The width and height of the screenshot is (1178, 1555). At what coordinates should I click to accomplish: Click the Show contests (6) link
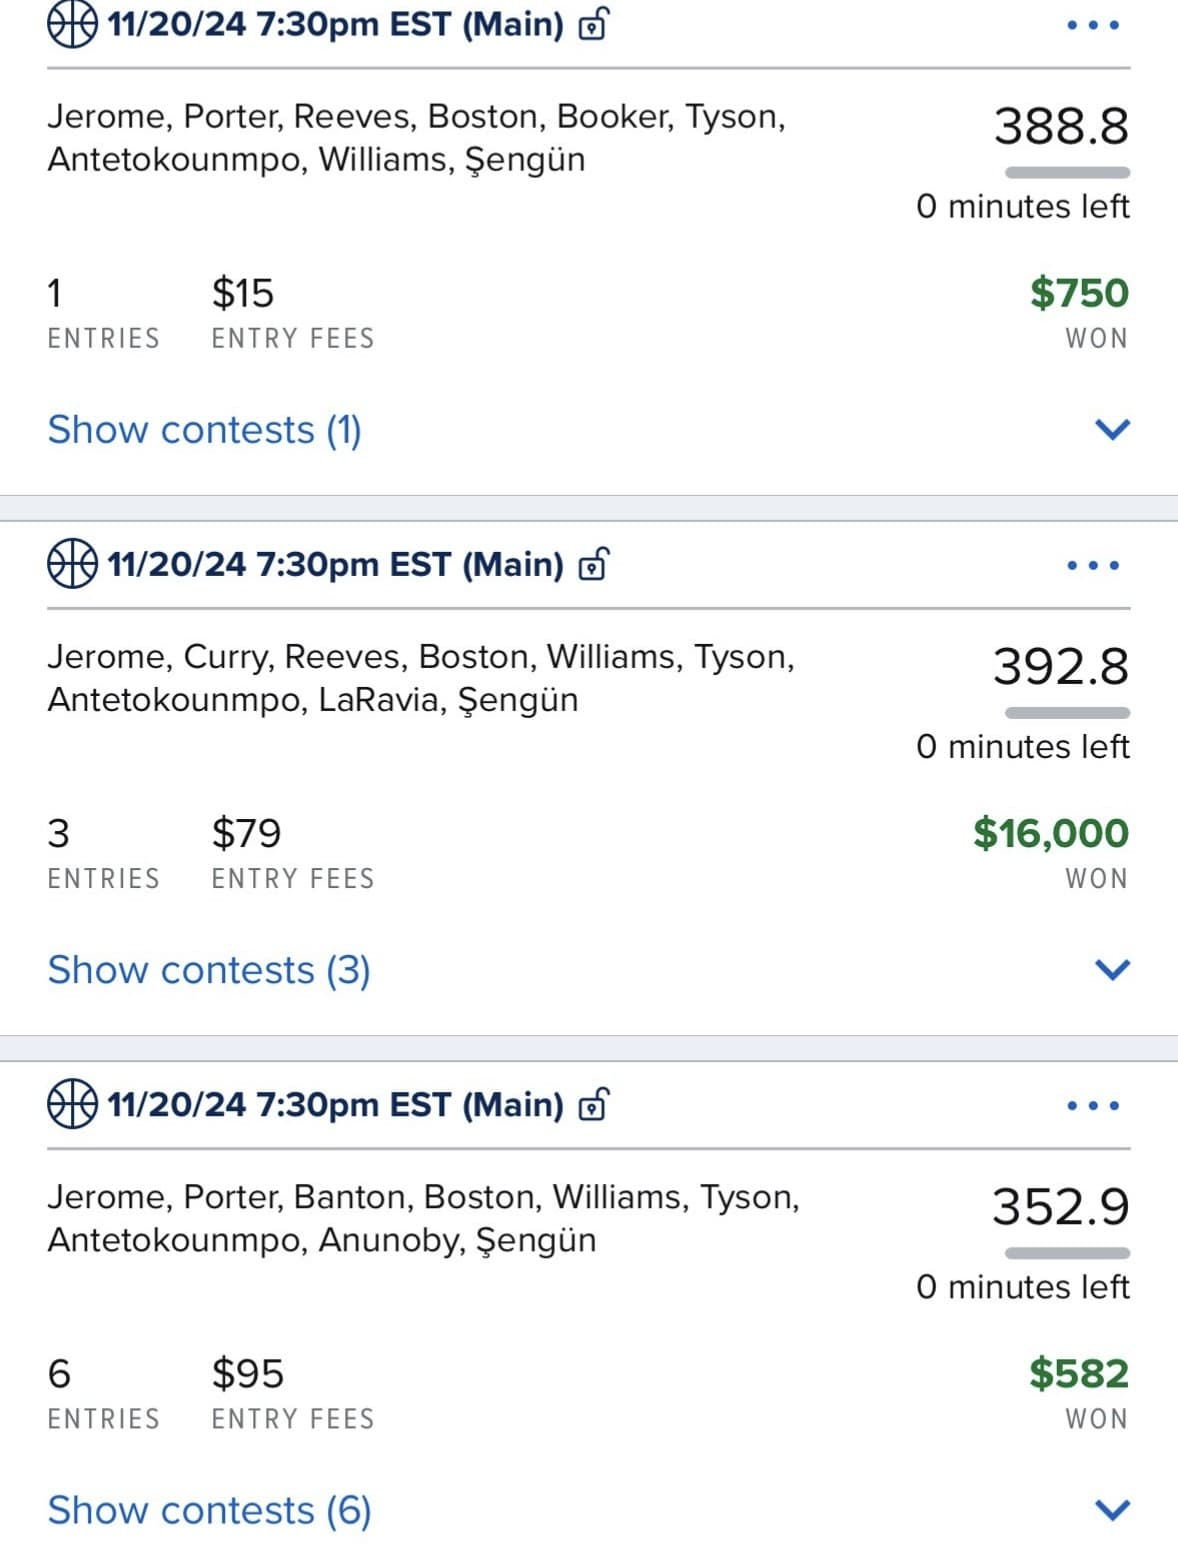(209, 1510)
